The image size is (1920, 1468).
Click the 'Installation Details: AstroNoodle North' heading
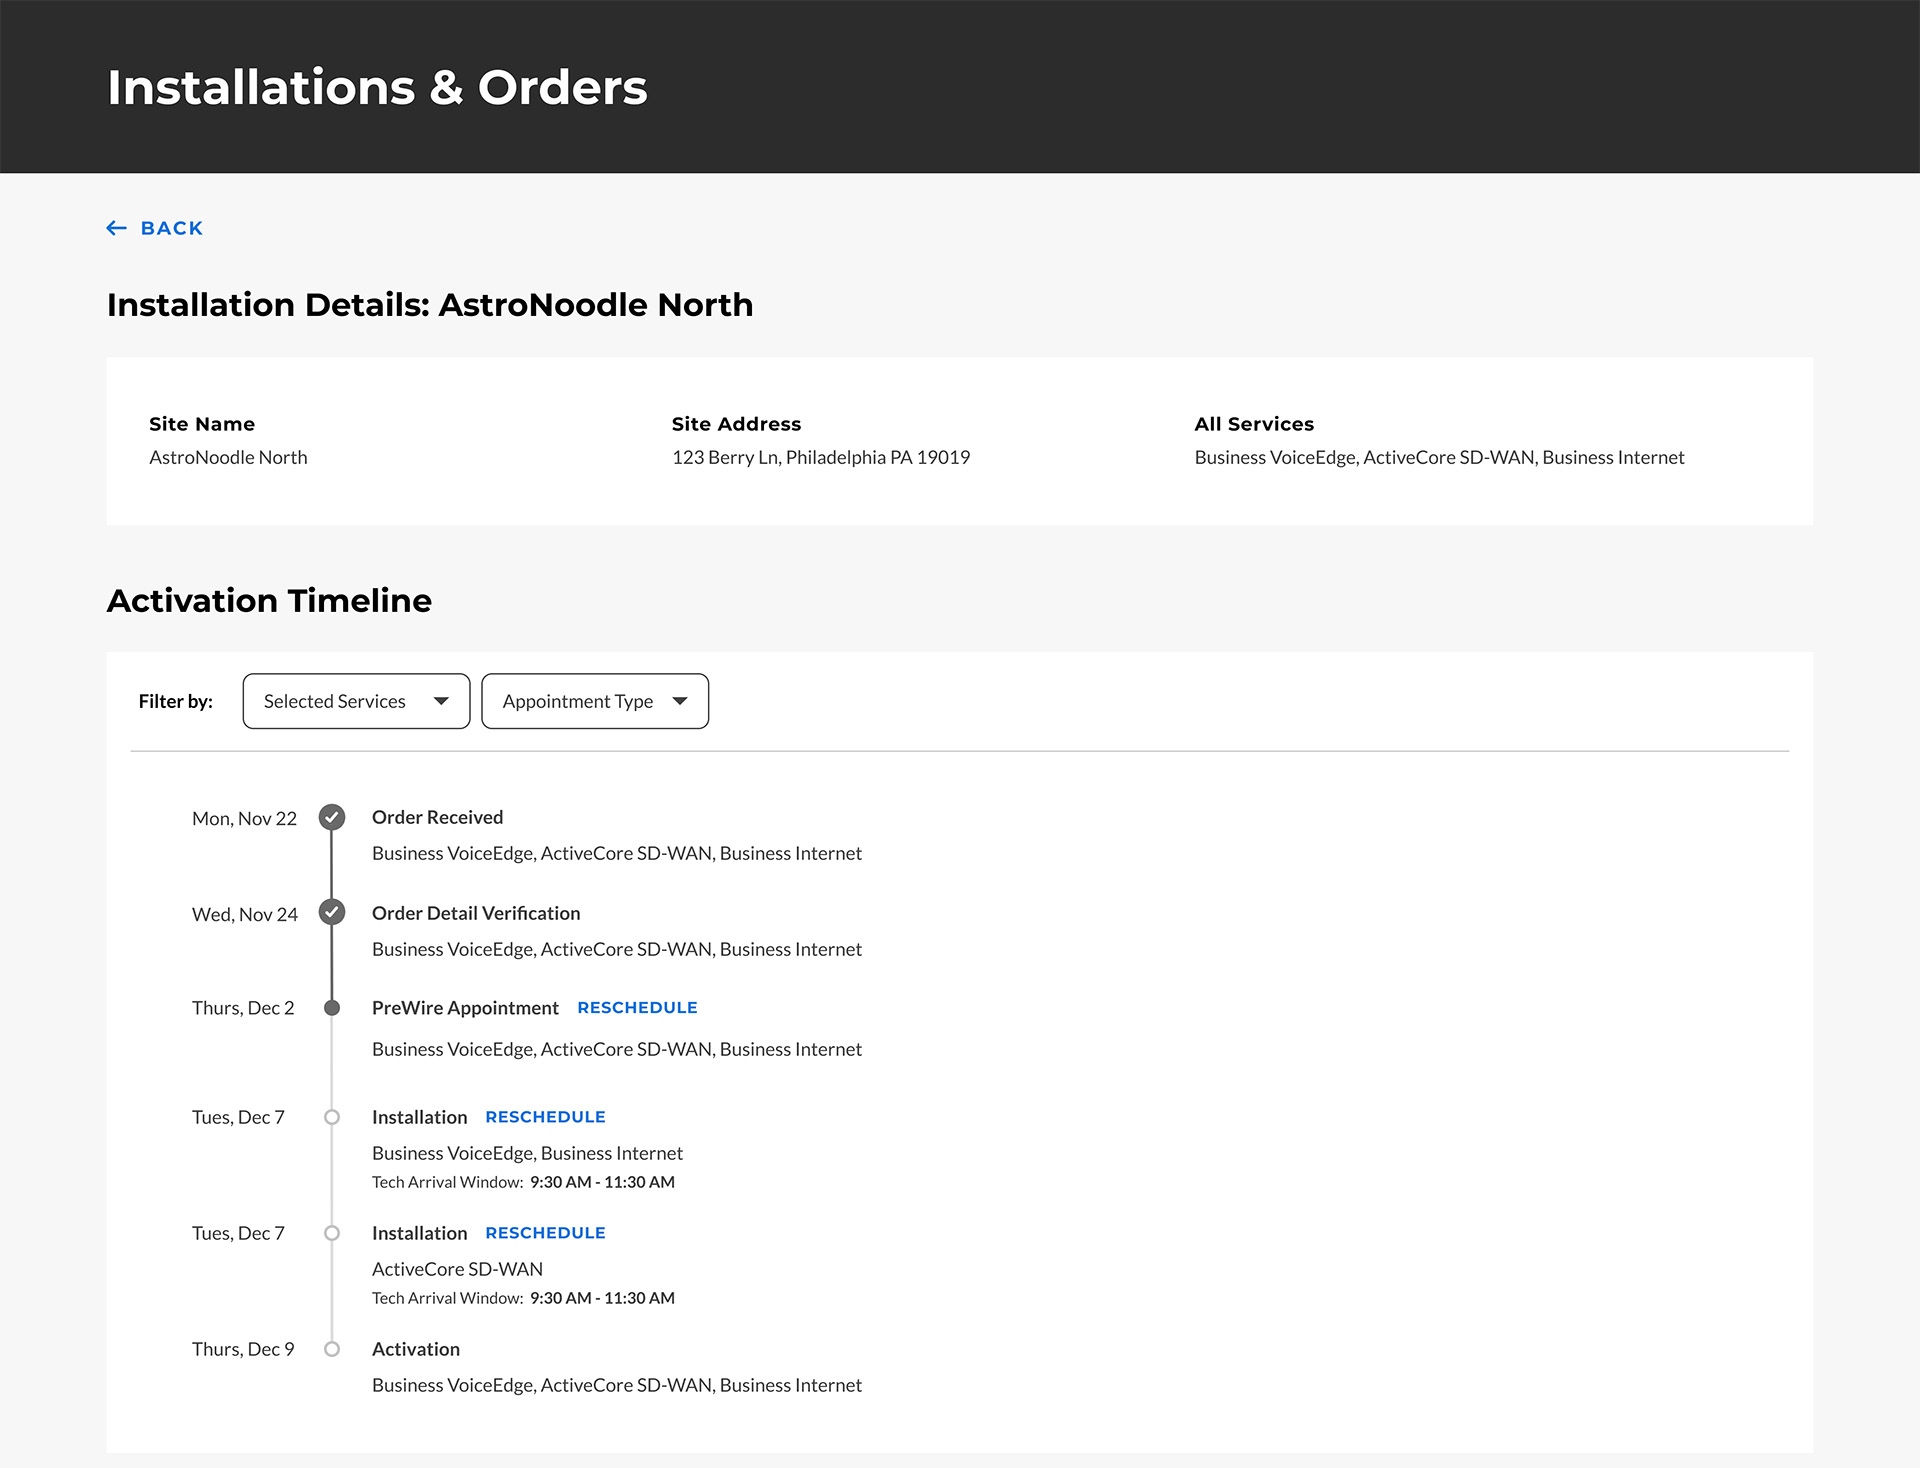coord(430,304)
